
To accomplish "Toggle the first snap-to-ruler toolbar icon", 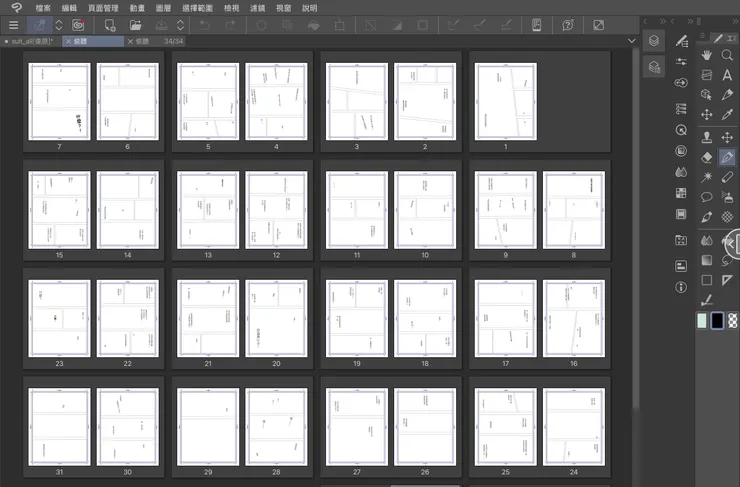I will tap(454, 25).
